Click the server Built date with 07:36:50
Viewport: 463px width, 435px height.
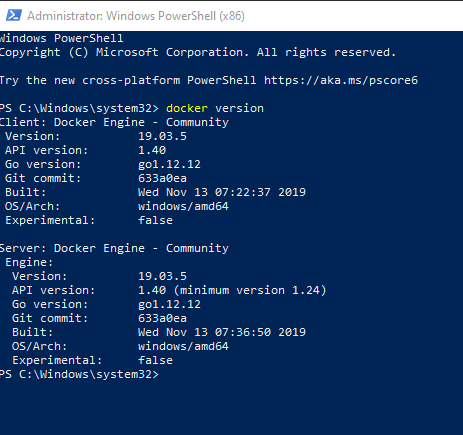222,332
